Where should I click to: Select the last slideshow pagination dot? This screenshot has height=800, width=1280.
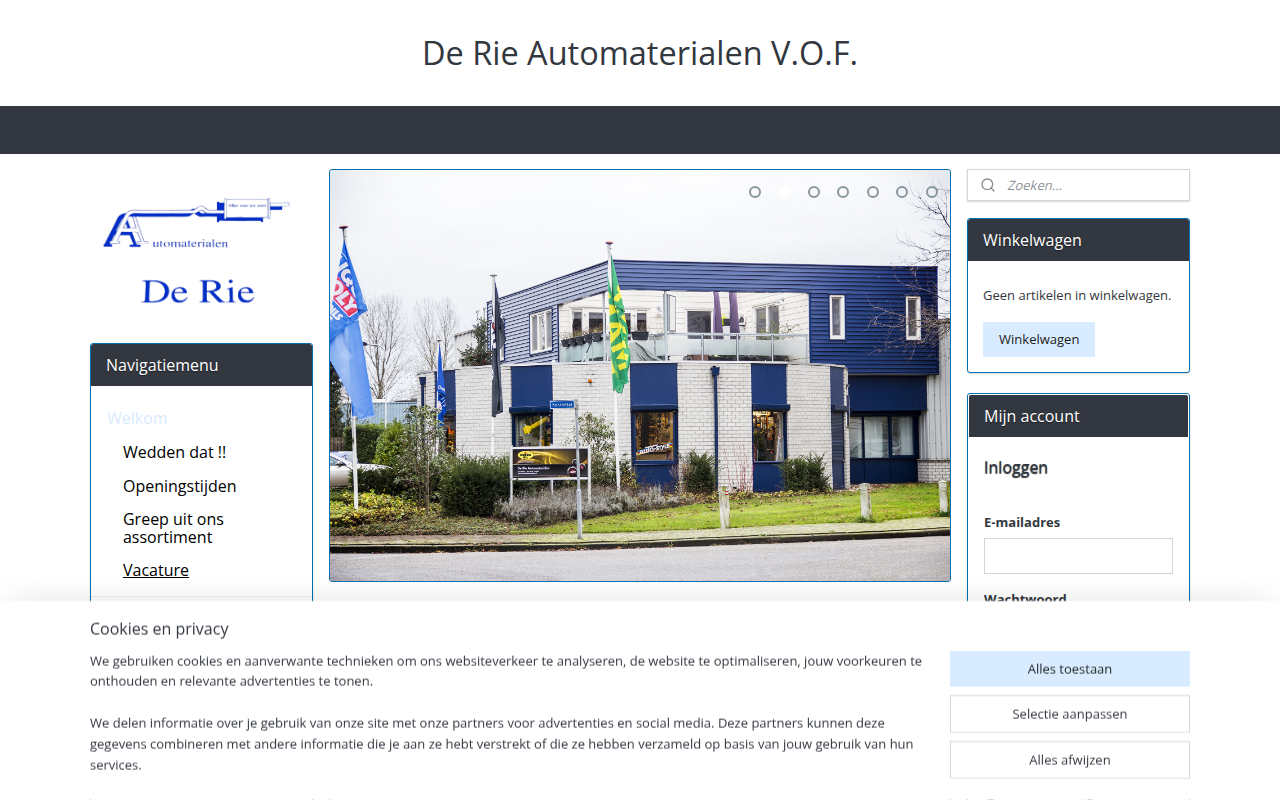pos(932,192)
